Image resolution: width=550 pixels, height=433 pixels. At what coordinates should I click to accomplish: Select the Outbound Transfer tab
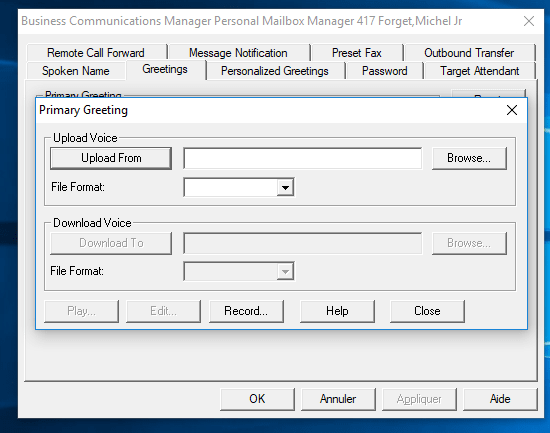coord(469,53)
